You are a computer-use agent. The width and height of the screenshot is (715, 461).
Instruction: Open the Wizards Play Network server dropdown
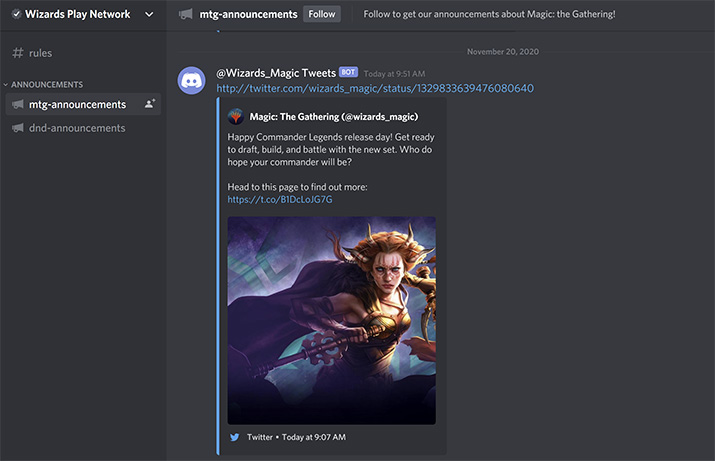(149, 15)
